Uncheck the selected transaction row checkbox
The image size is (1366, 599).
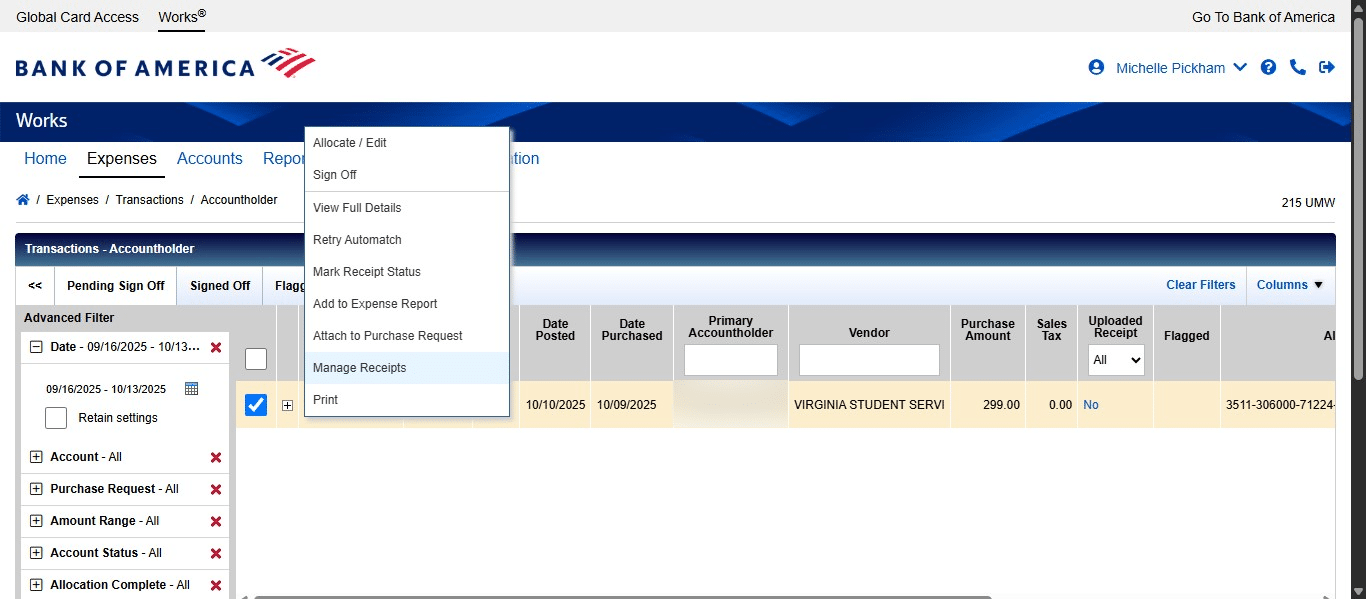256,404
